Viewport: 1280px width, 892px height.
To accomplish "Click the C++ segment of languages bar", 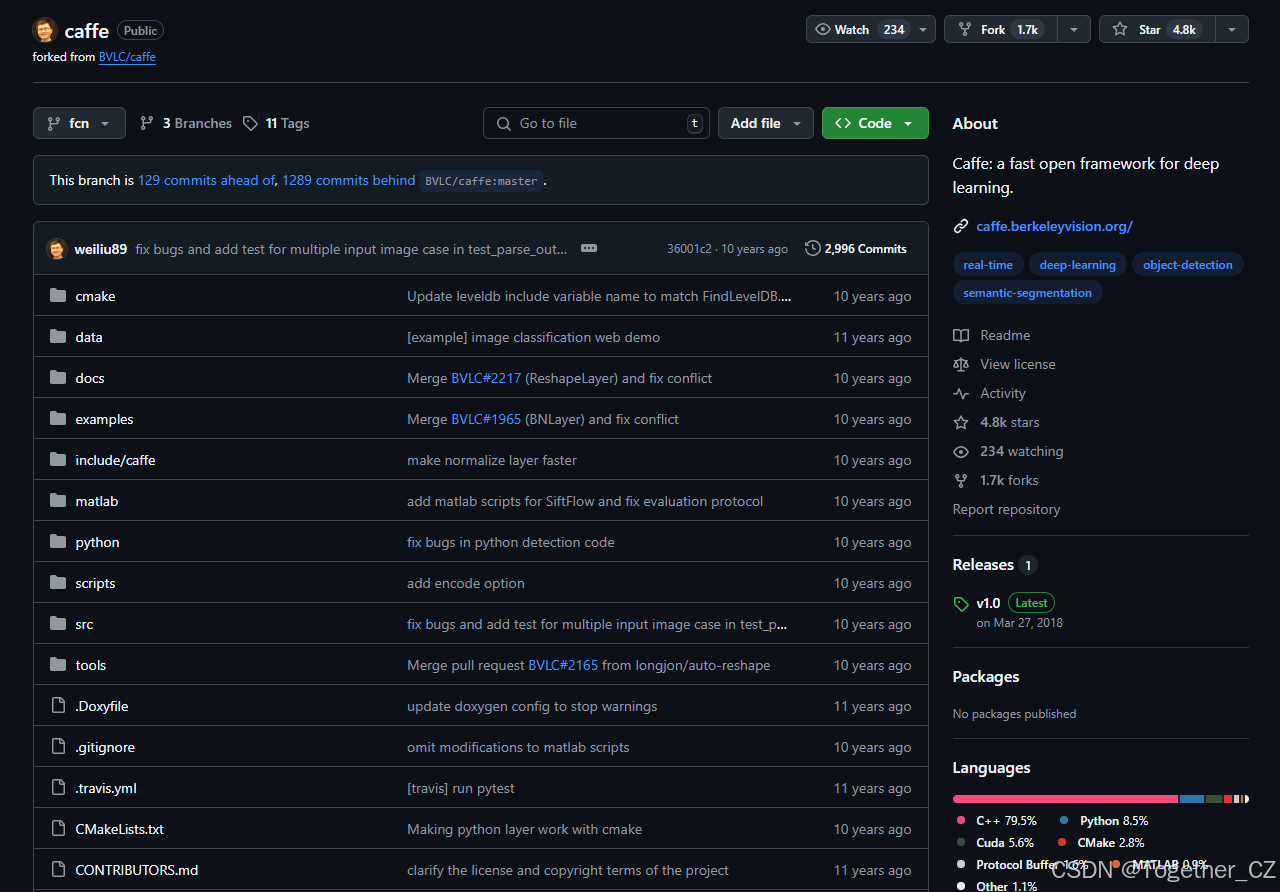I will (1065, 799).
